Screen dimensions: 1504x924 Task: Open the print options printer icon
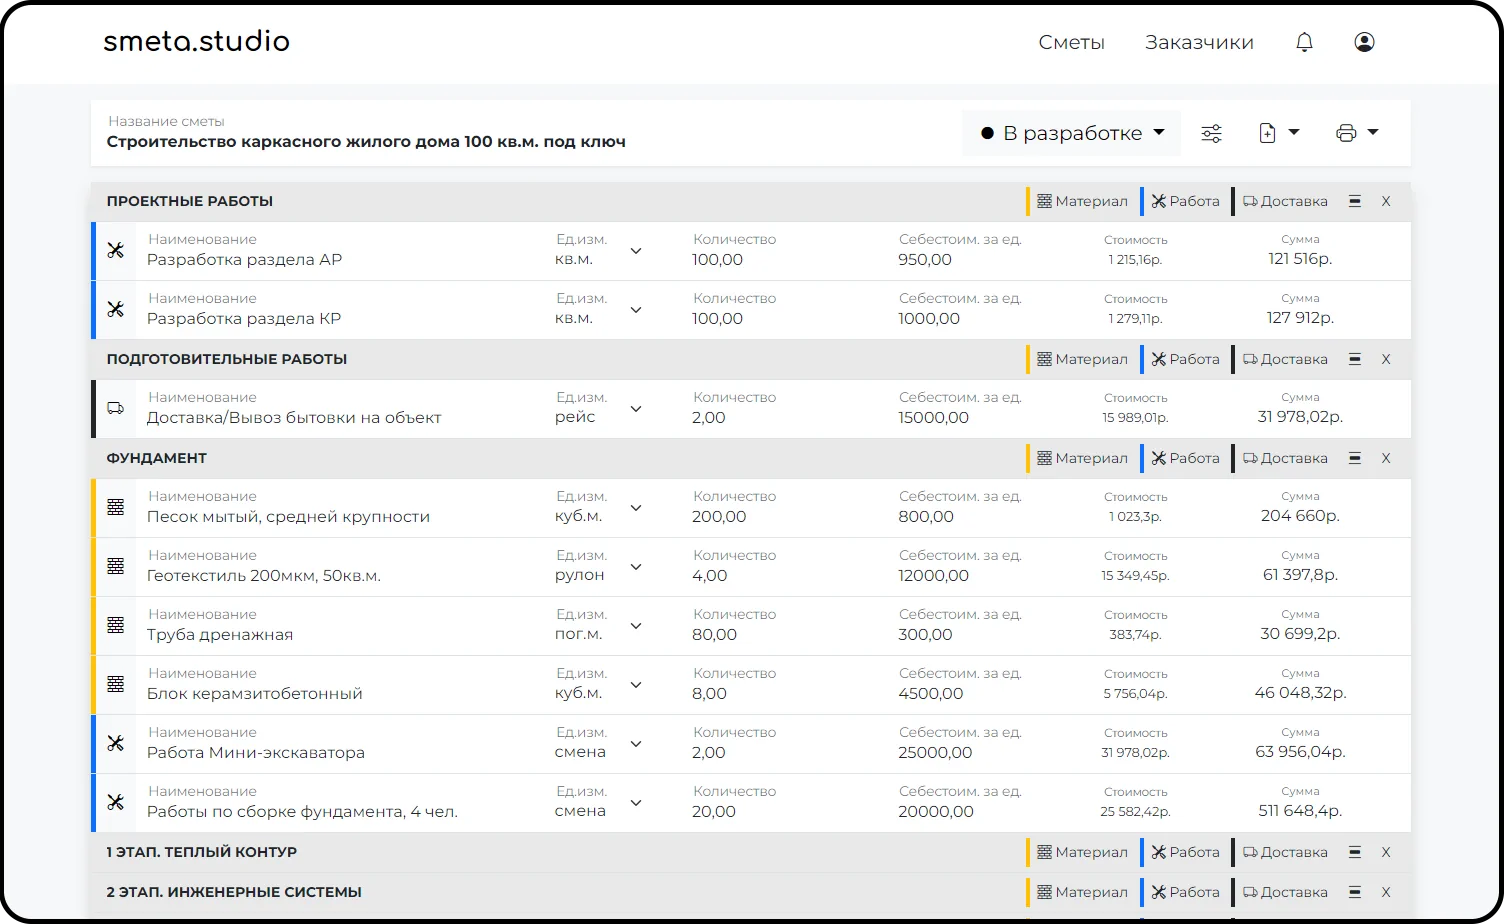click(1357, 133)
